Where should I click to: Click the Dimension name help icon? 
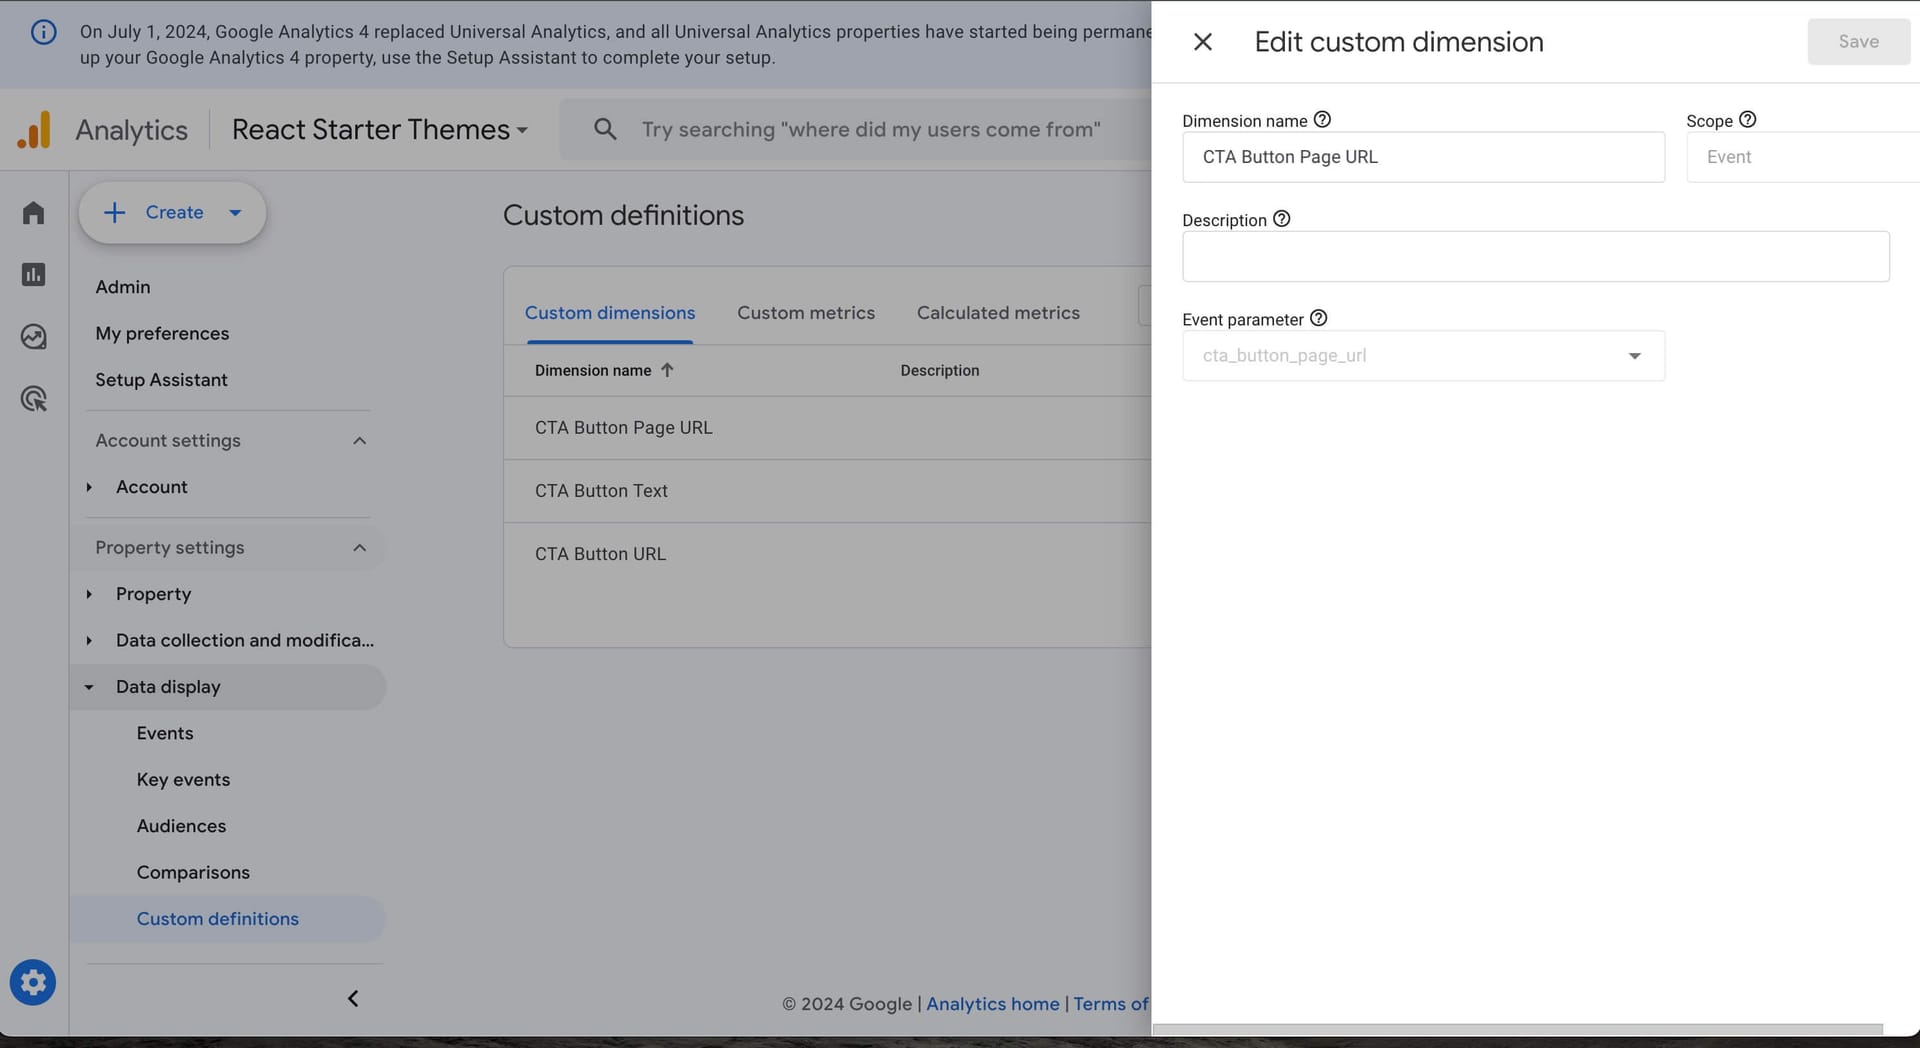click(1322, 120)
